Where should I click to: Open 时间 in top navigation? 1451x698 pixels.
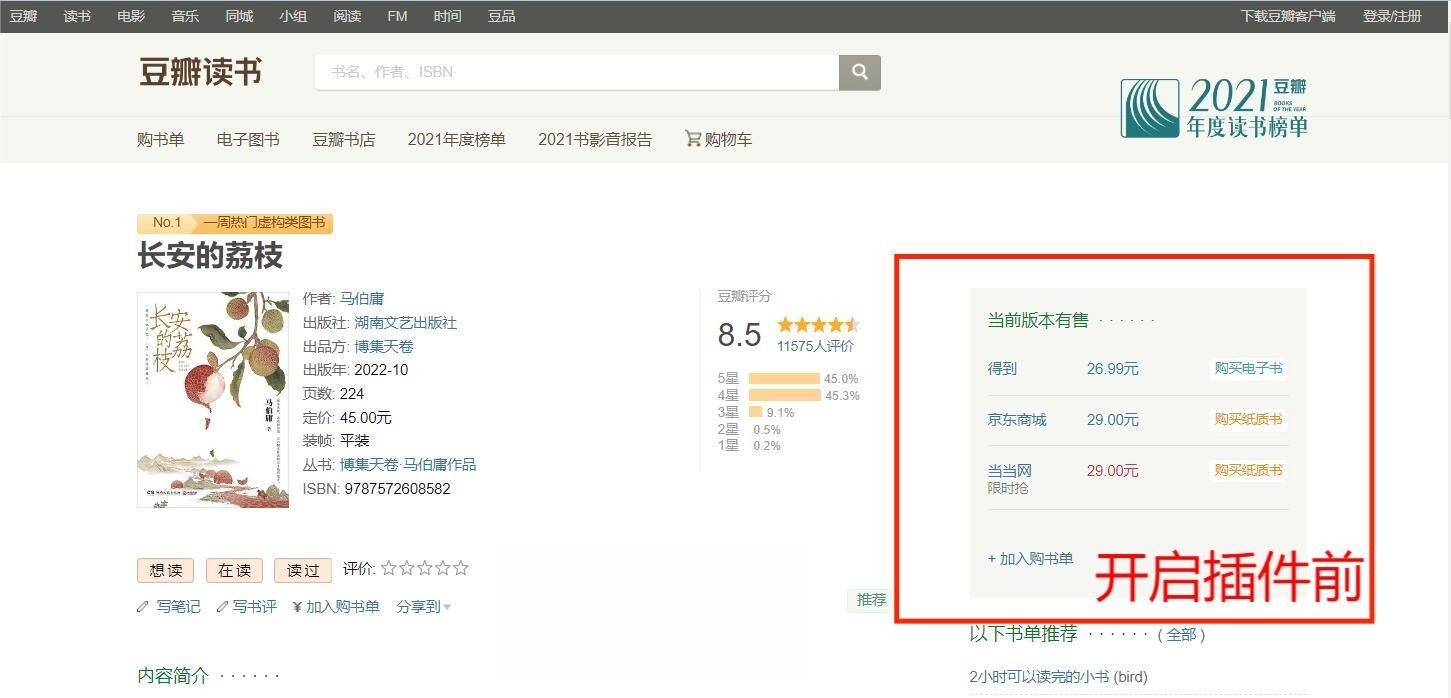[x=448, y=16]
